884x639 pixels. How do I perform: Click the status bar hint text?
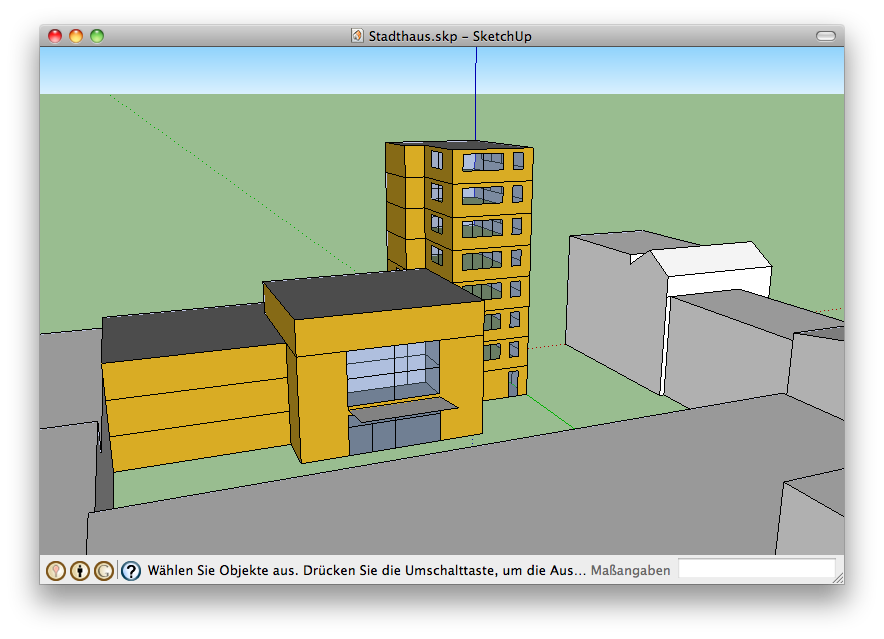click(366, 571)
